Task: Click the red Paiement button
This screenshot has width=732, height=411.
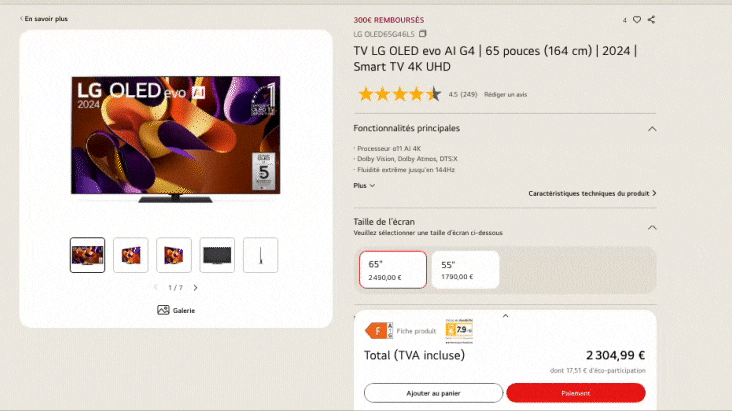Action: (576, 393)
